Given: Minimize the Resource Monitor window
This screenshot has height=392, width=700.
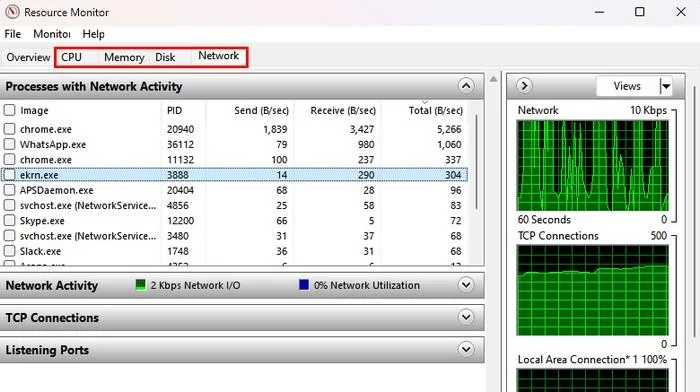Looking at the screenshot, I should click(x=599, y=12).
